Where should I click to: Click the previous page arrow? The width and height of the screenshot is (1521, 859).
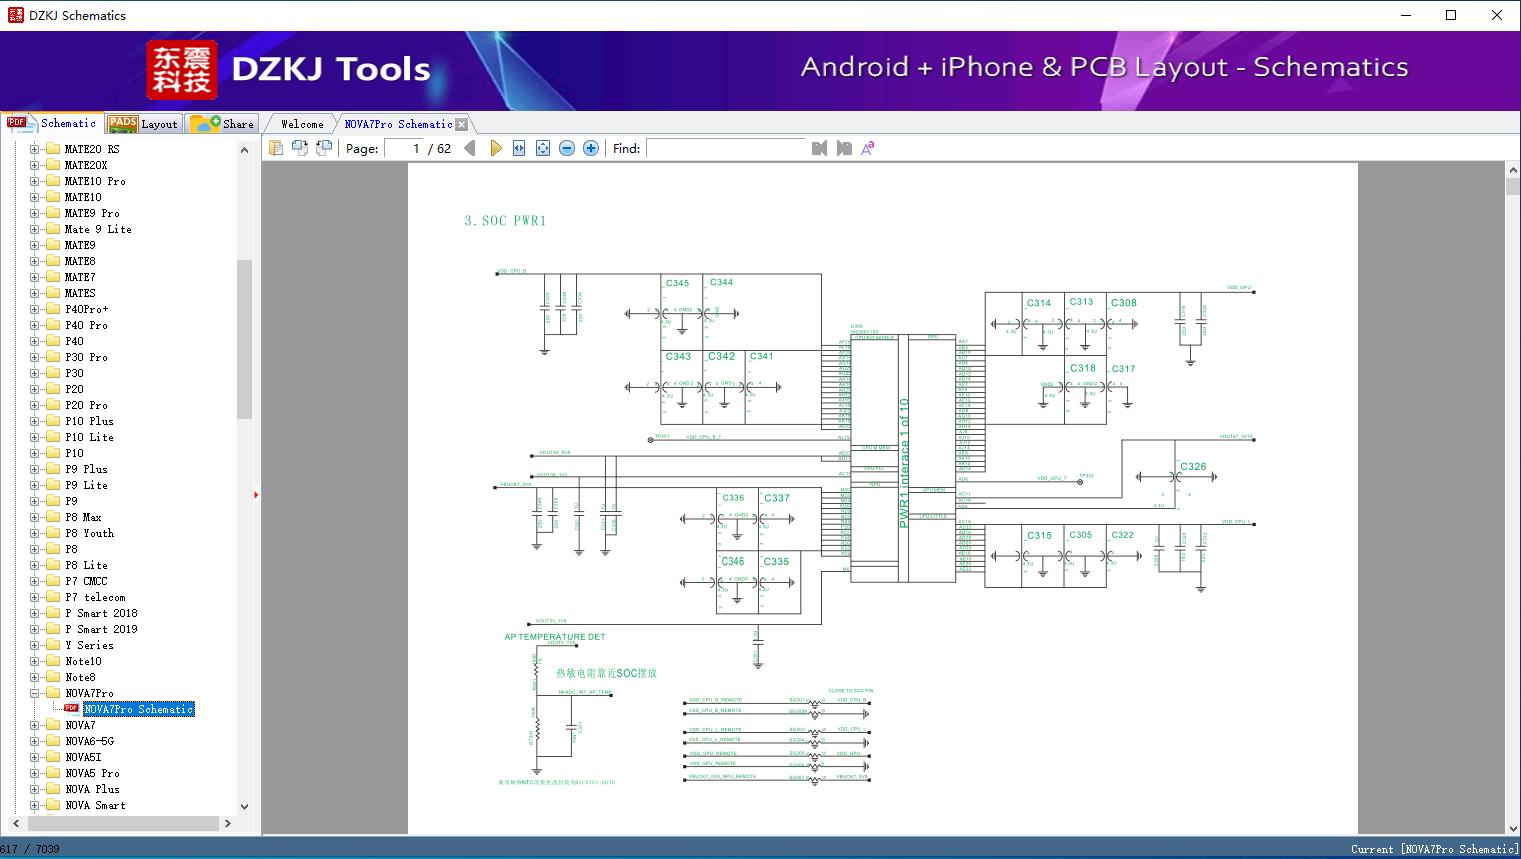click(x=470, y=148)
